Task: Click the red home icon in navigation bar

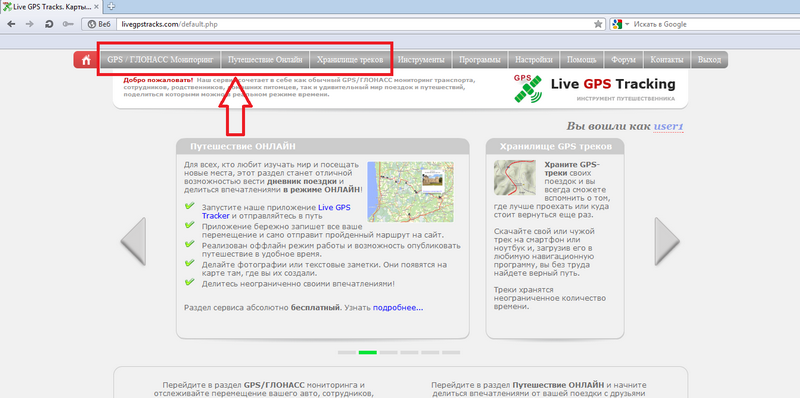Action: pos(86,60)
